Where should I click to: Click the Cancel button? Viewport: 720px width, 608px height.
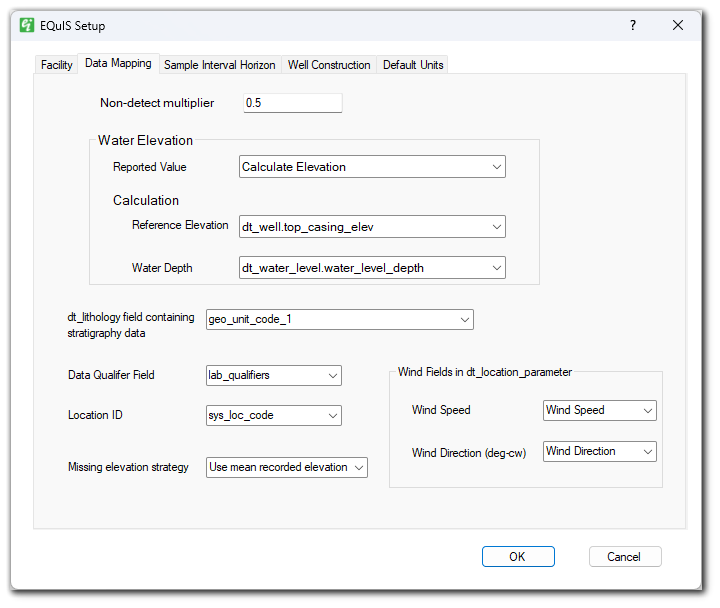point(625,557)
